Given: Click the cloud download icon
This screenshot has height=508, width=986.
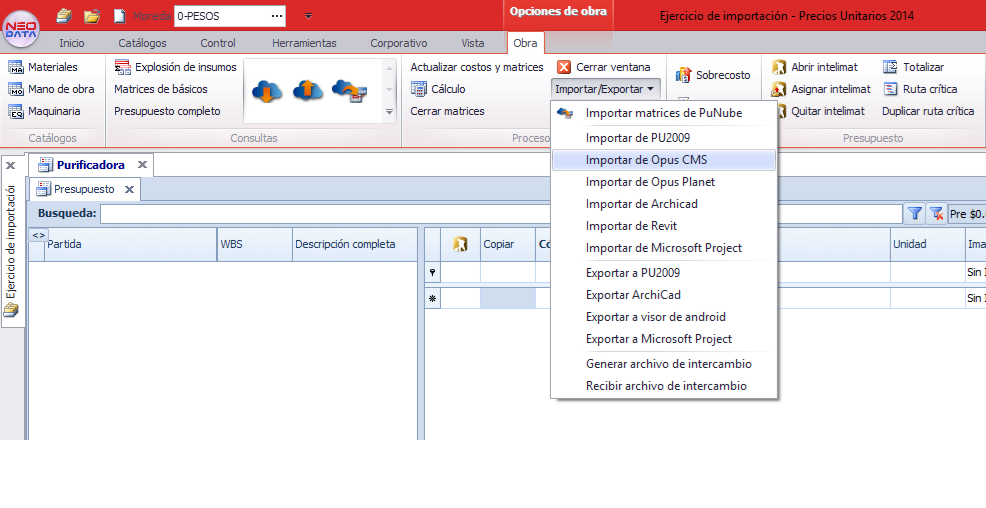Looking at the screenshot, I should (267, 91).
